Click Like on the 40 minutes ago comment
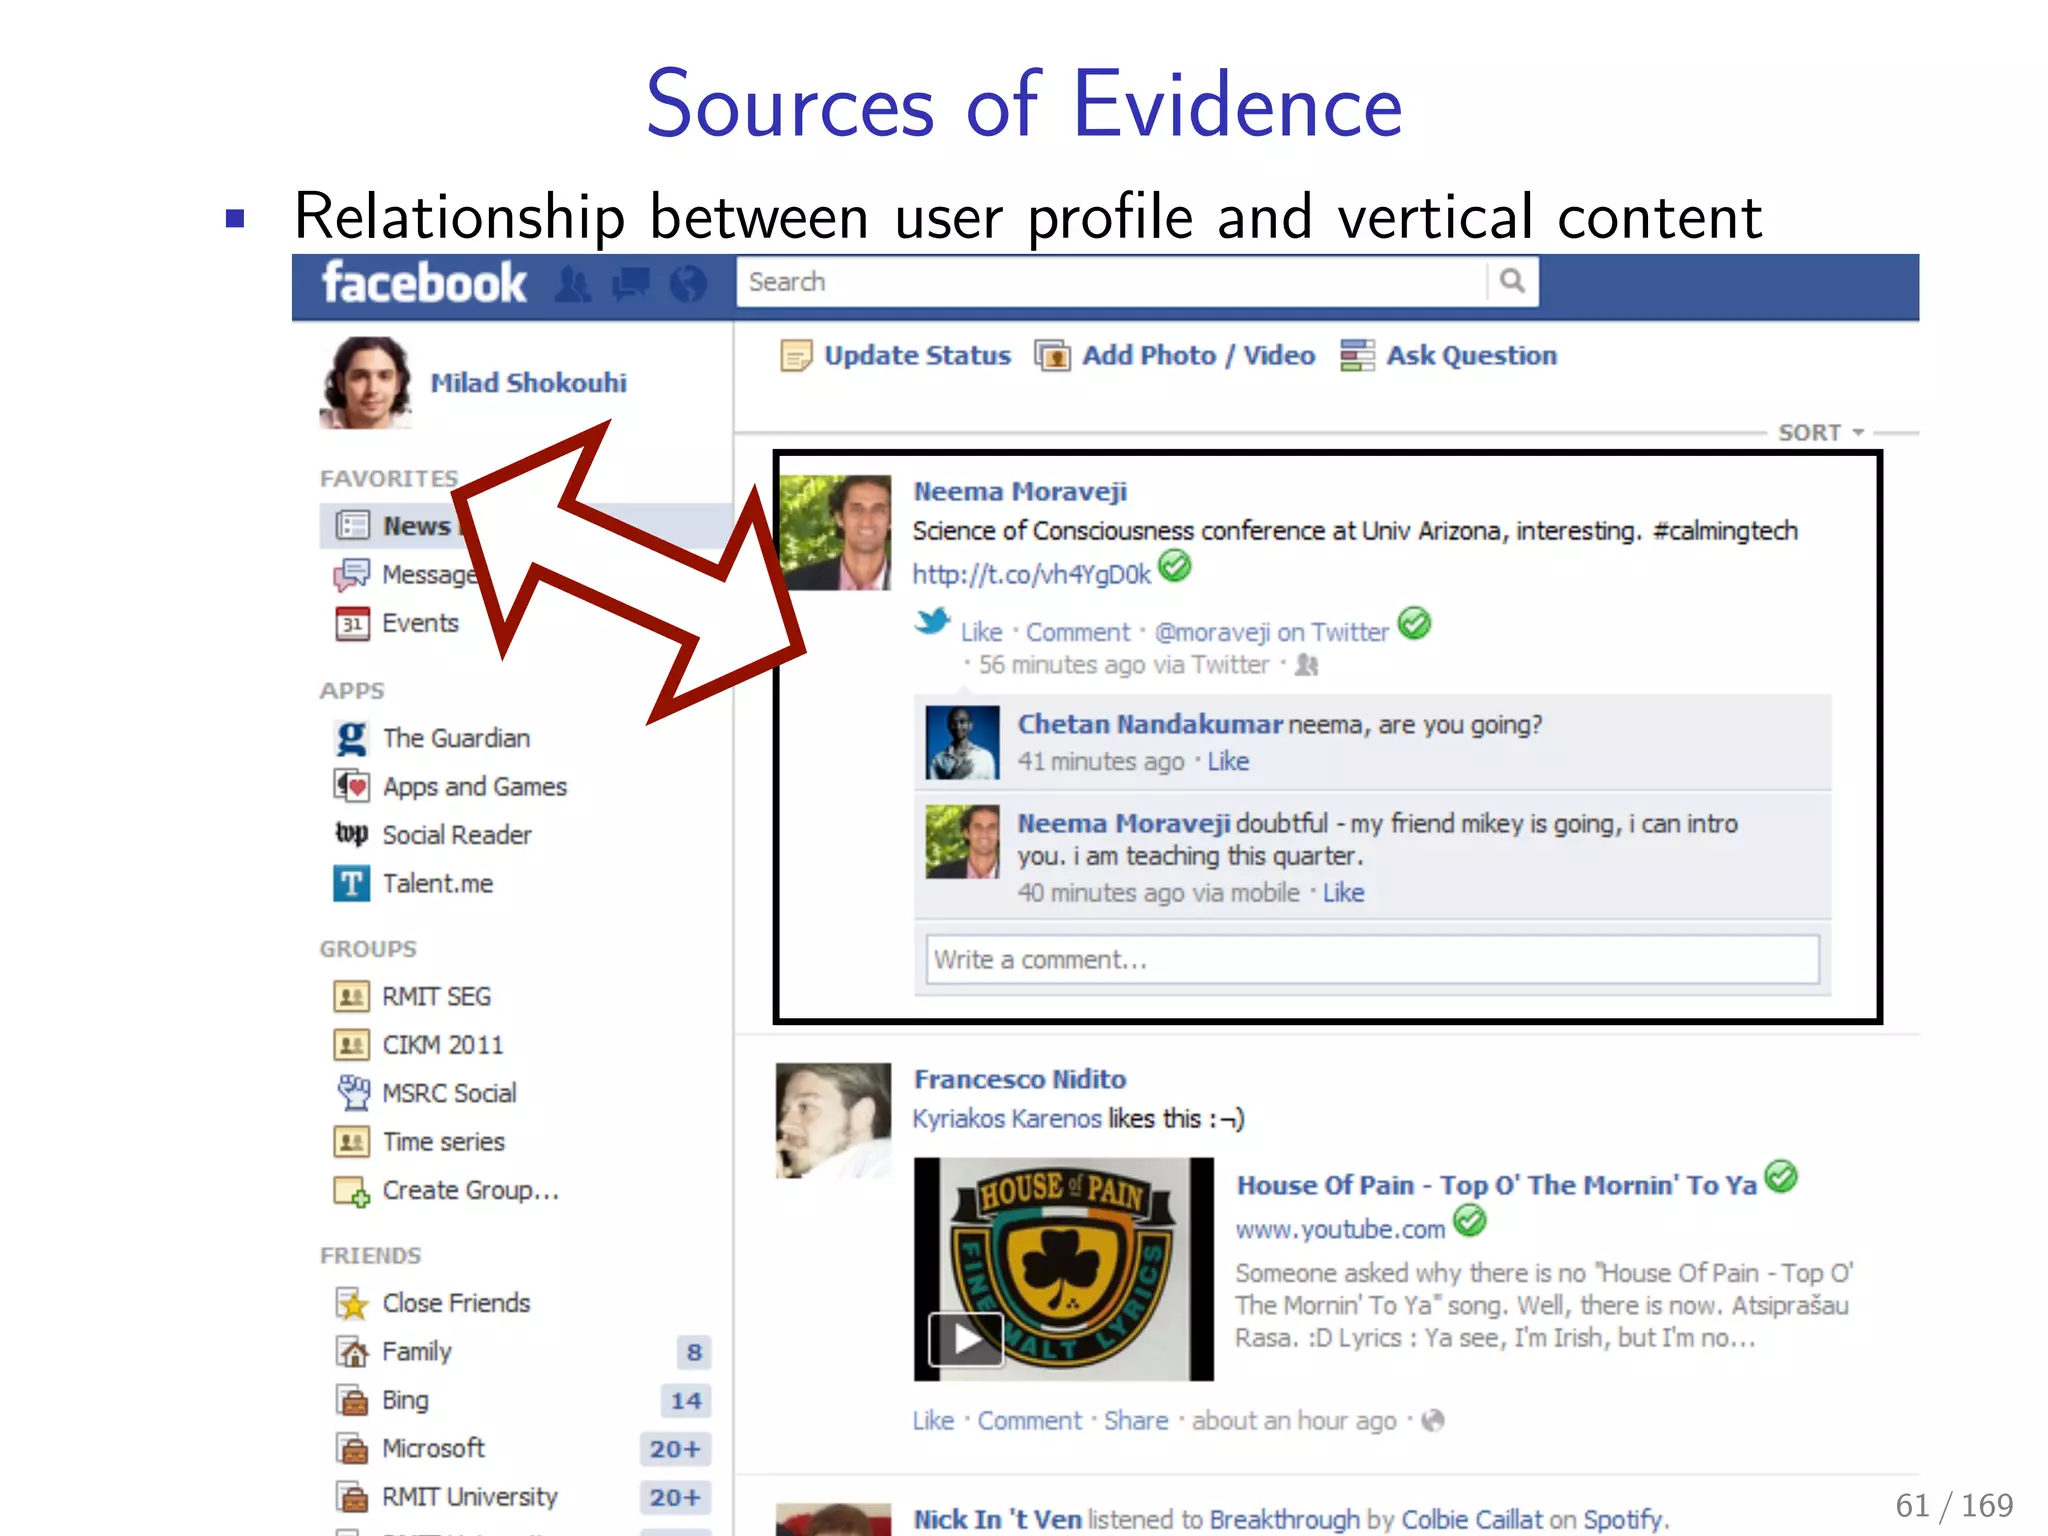This screenshot has width=2048, height=1536. (x=1343, y=893)
